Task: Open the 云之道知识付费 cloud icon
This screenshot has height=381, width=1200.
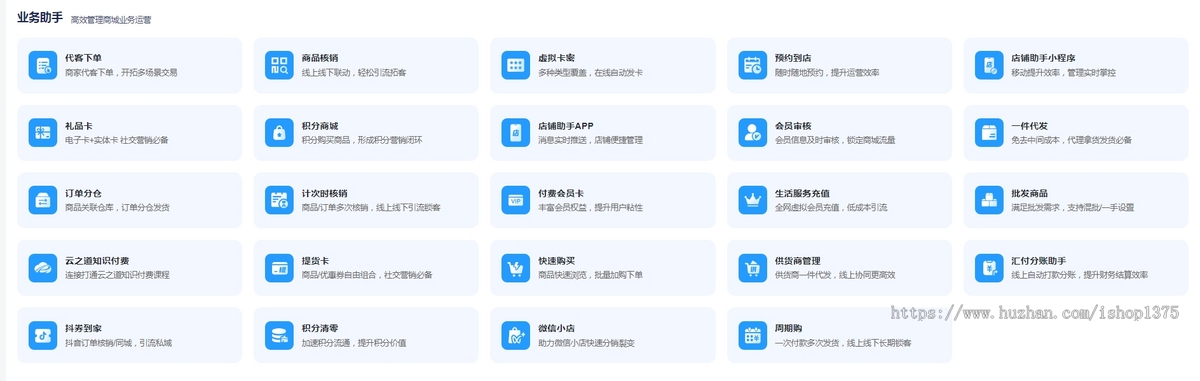Action: click(x=42, y=267)
